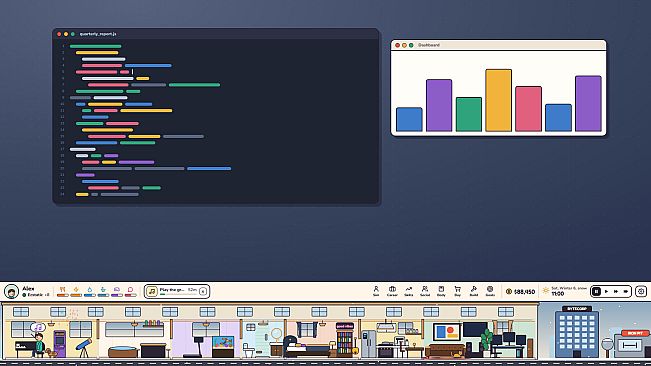The width and height of the screenshot is (651, 366).
Task: Click the settings gear in the toolbar
Action: click(641, 291)
